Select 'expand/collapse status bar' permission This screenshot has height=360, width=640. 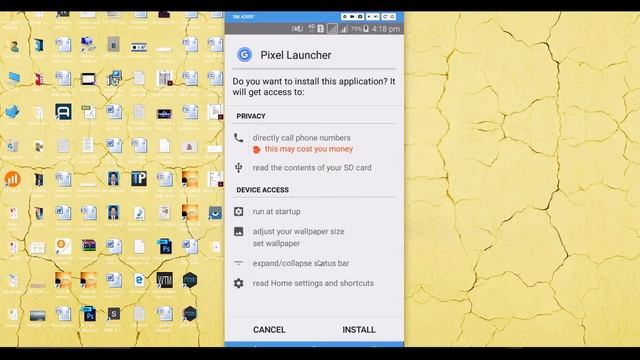point(301,263)
